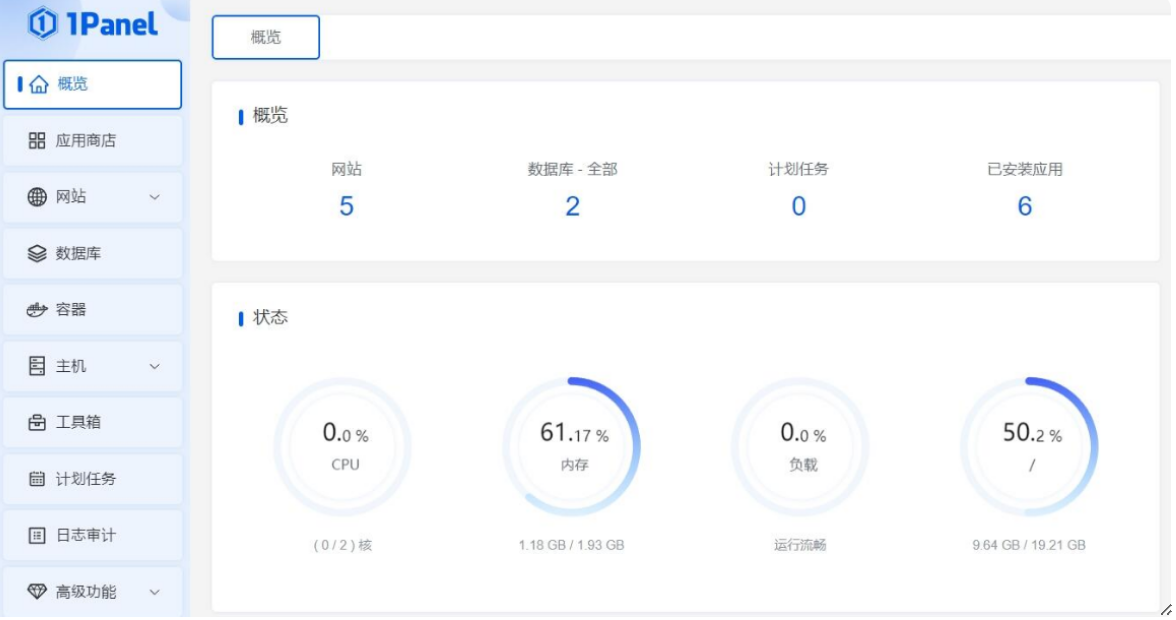The width and height of the screenshot is (1176, 620).
Task: Expand the 高级功能 submenu chevron
Action: point(155,592)
